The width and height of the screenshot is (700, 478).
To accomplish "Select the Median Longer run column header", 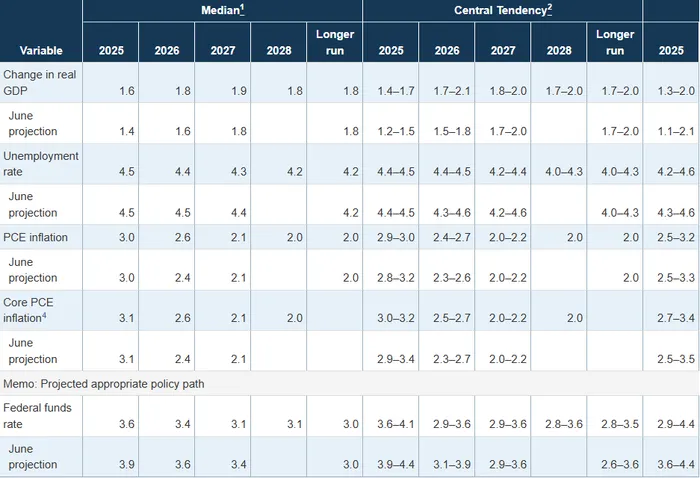I will tap(335, 42).
